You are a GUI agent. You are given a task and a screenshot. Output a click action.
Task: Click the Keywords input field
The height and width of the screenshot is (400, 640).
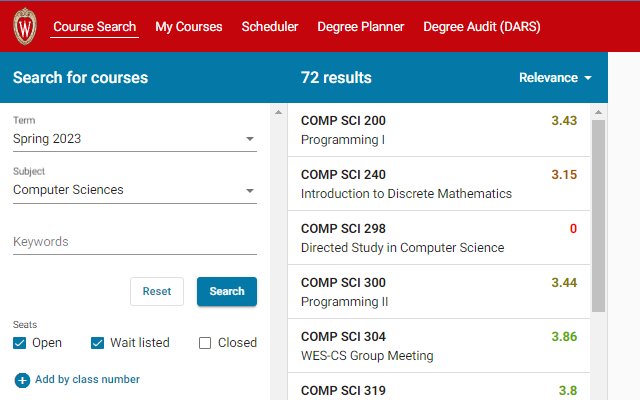point(134,242)
